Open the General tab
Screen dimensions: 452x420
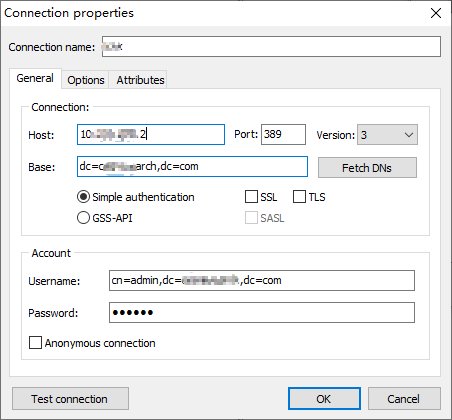[35, 78]
